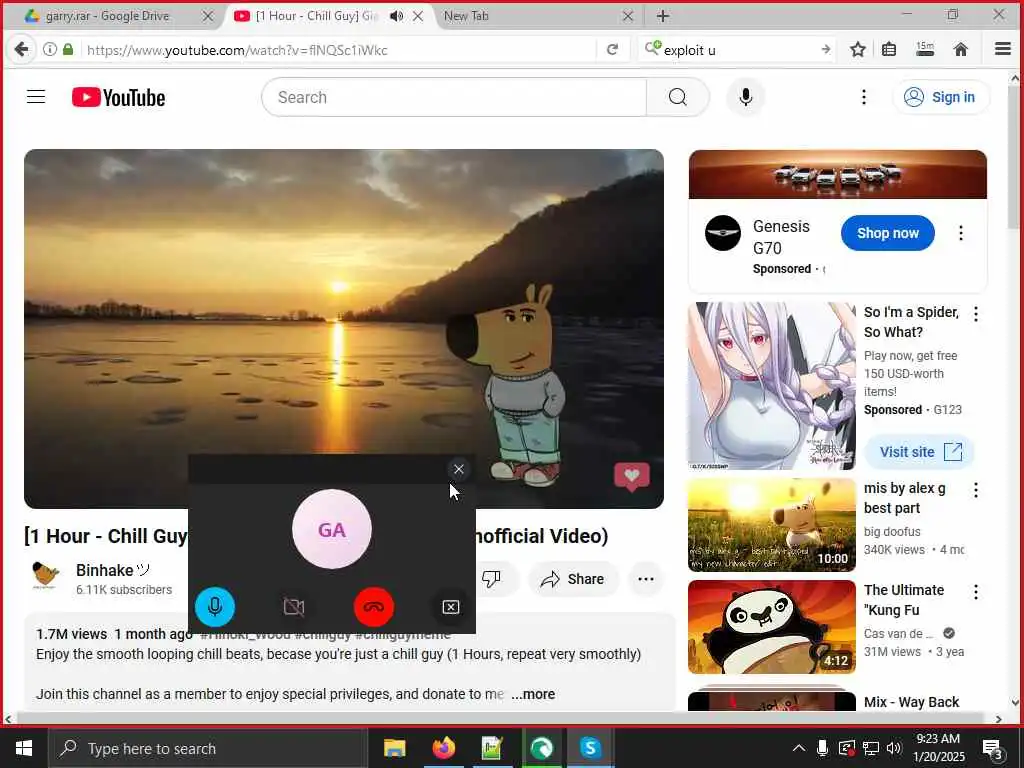Click the YouTube search magnifier button
Screen dimensions: 1024x768
tap(677, 97)
